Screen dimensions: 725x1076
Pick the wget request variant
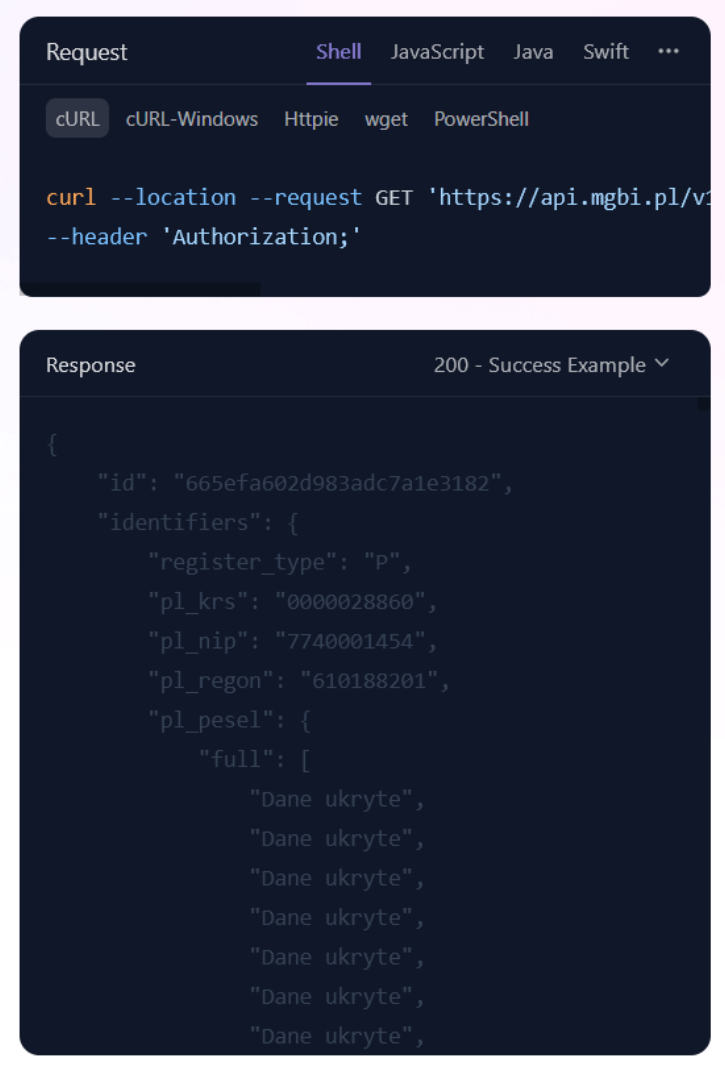386,119
